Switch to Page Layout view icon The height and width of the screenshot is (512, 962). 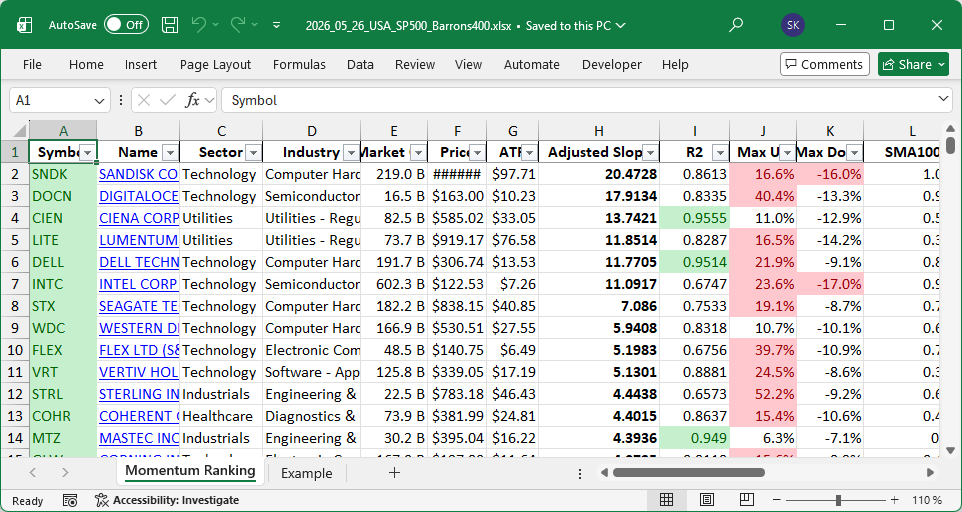(x=706, y=500)
